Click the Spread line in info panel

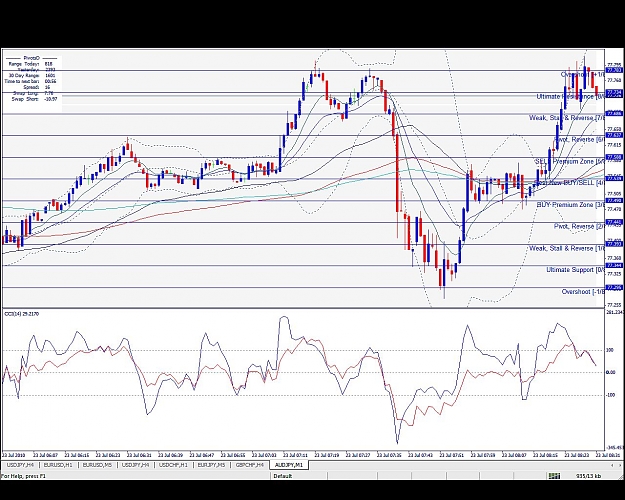point(37,87)
